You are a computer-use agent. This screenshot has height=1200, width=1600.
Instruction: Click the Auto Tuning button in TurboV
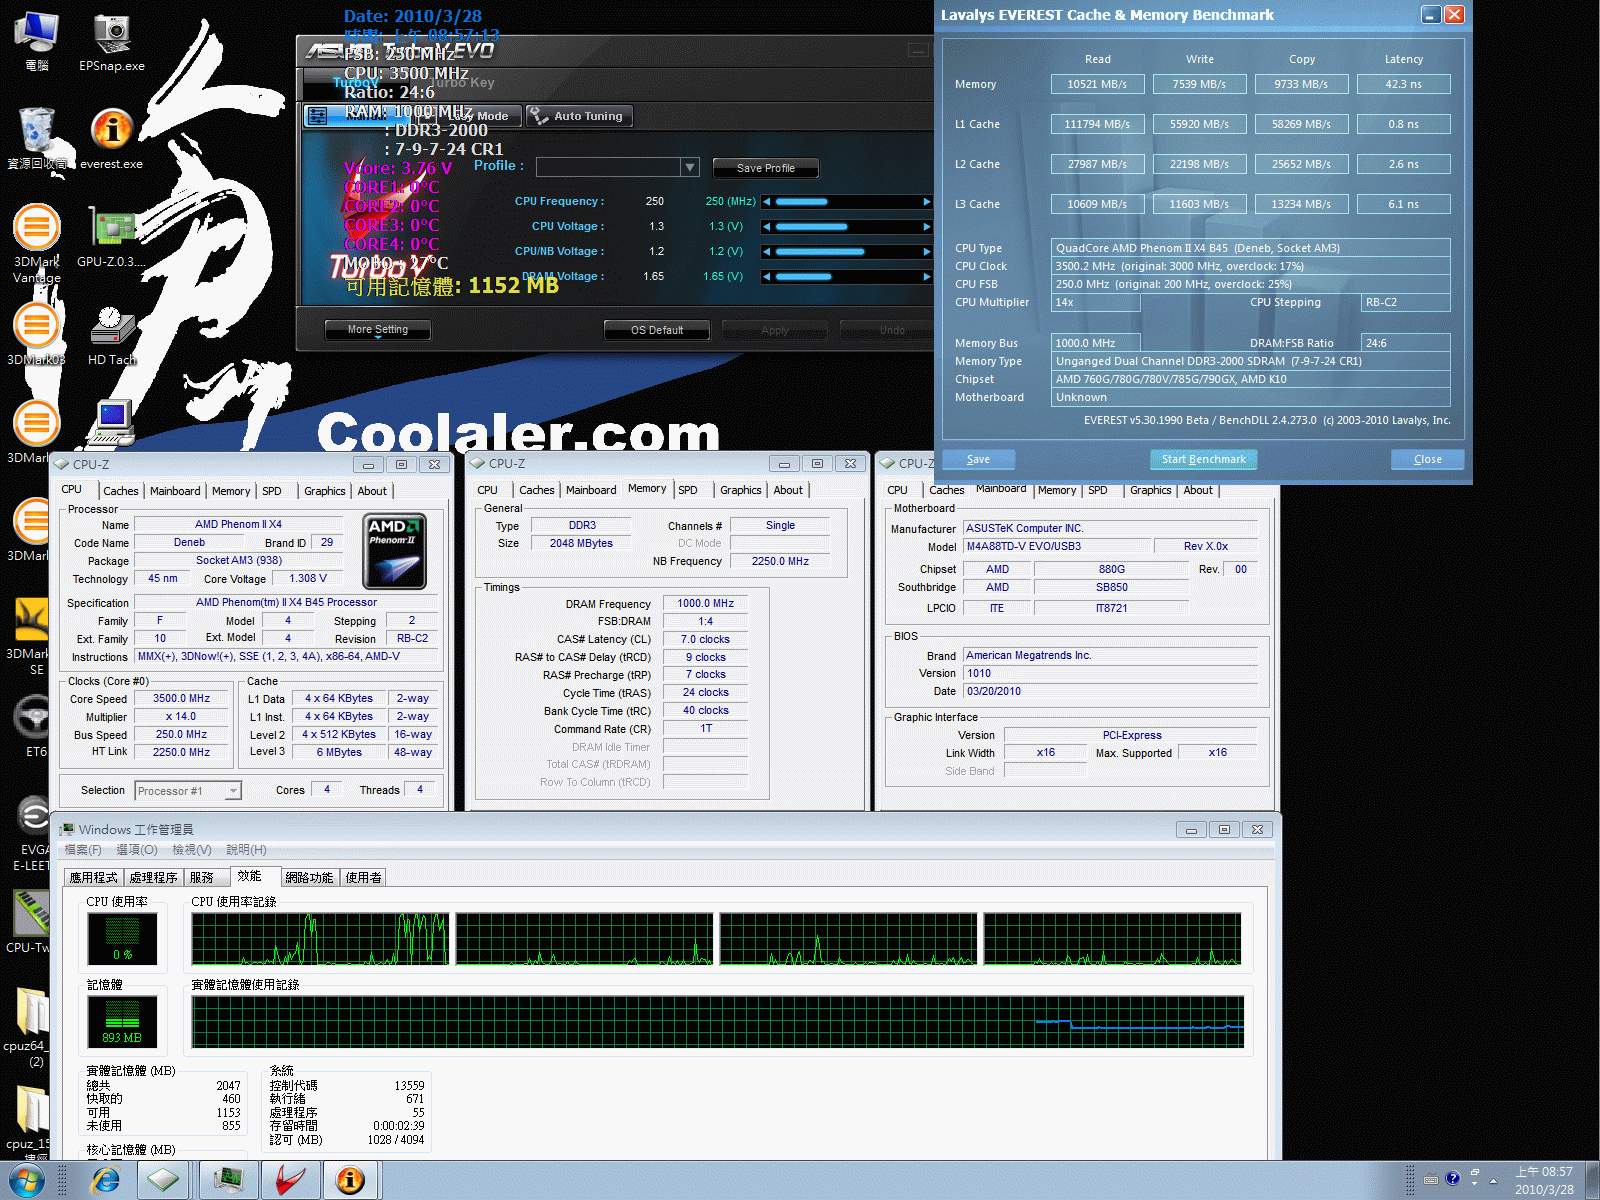pyautogui.click(x=577, y=116)
